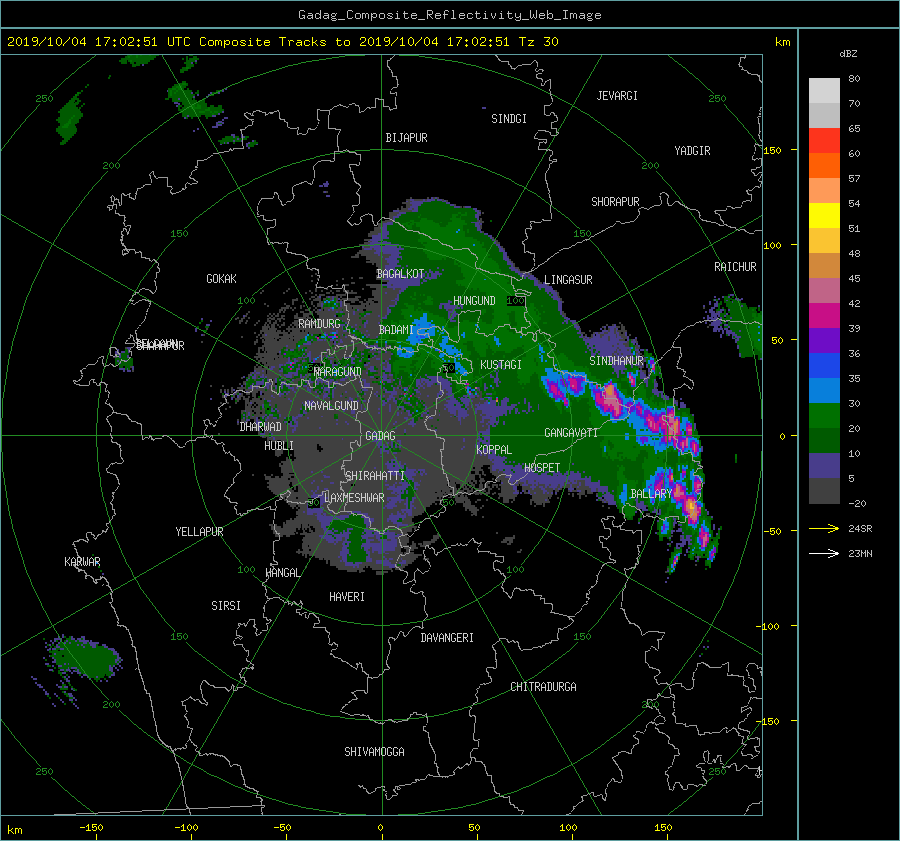Click the RAMDURG city label
This screenshot has width=900, height=841.
click(319, 324)
